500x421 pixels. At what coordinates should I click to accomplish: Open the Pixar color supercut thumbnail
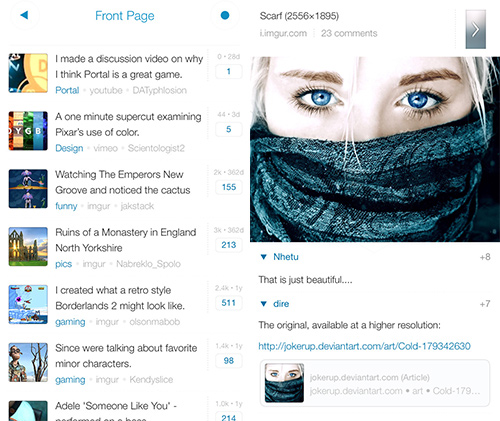[x=28, y=131]
